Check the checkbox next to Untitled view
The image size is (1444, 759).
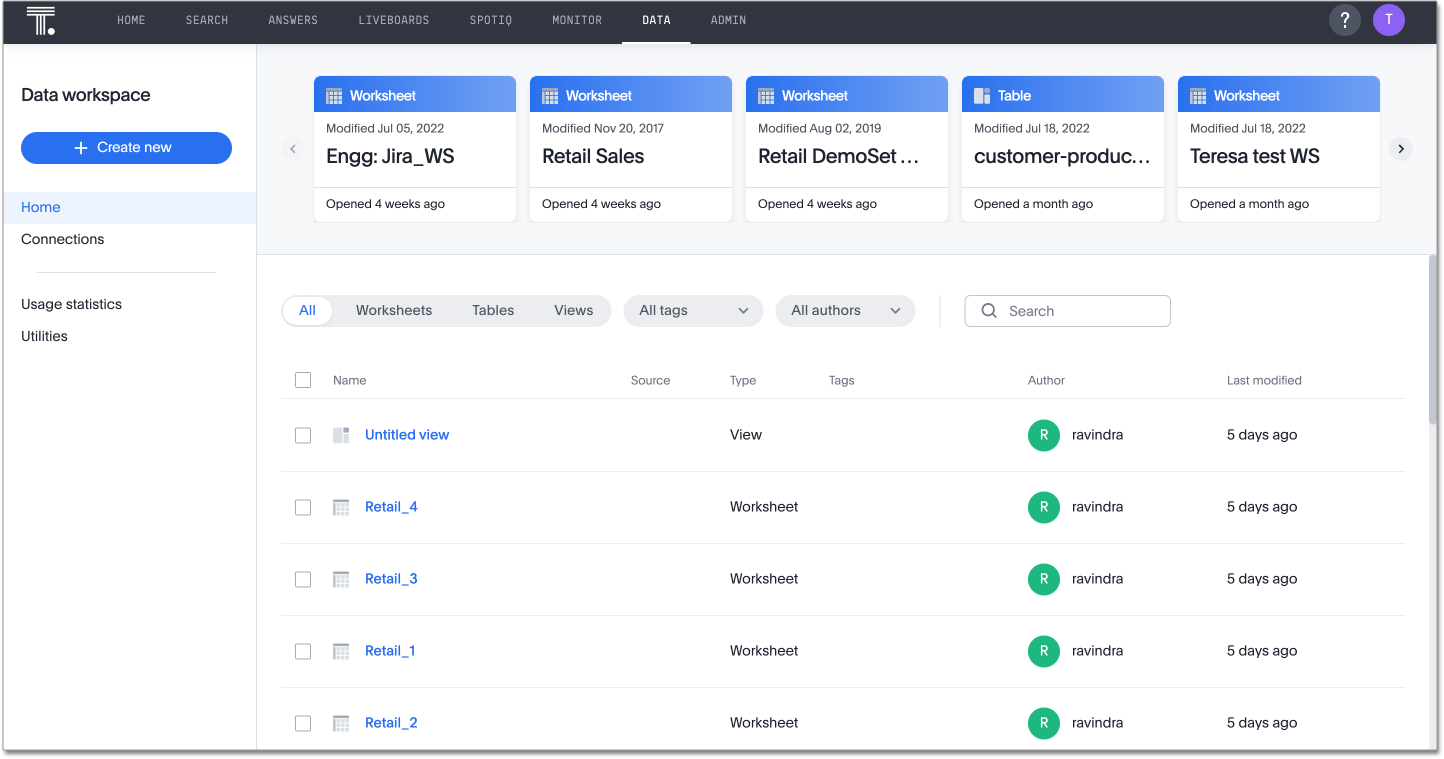tap(303, 435)
